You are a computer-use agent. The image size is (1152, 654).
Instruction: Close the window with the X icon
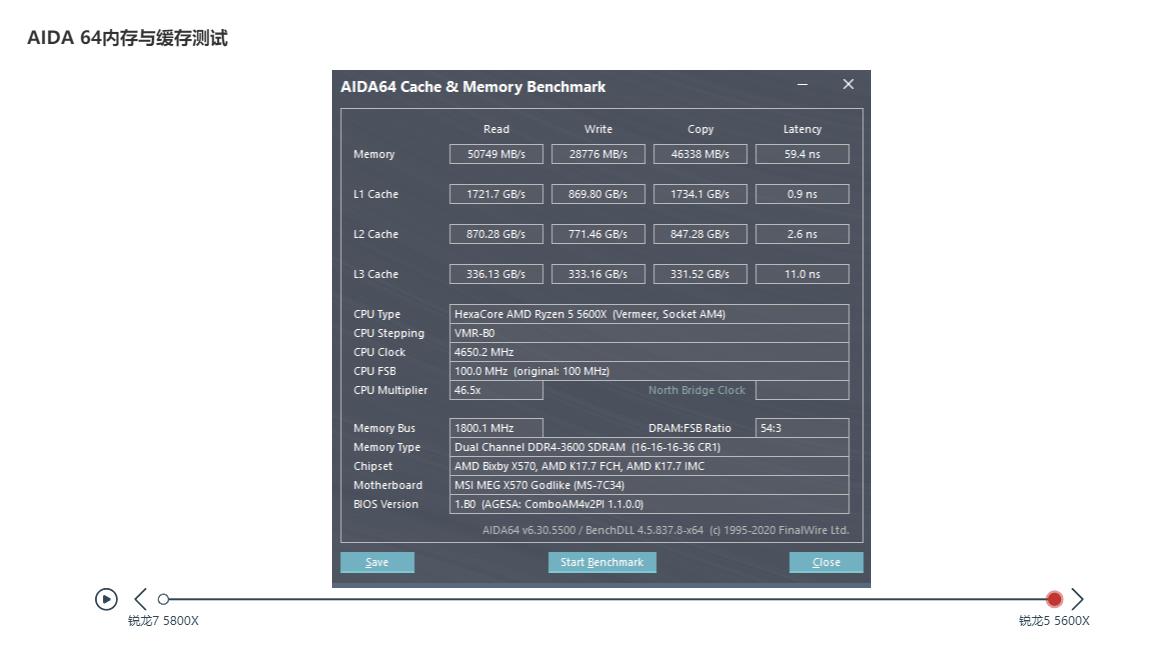(x=848, y=85)
